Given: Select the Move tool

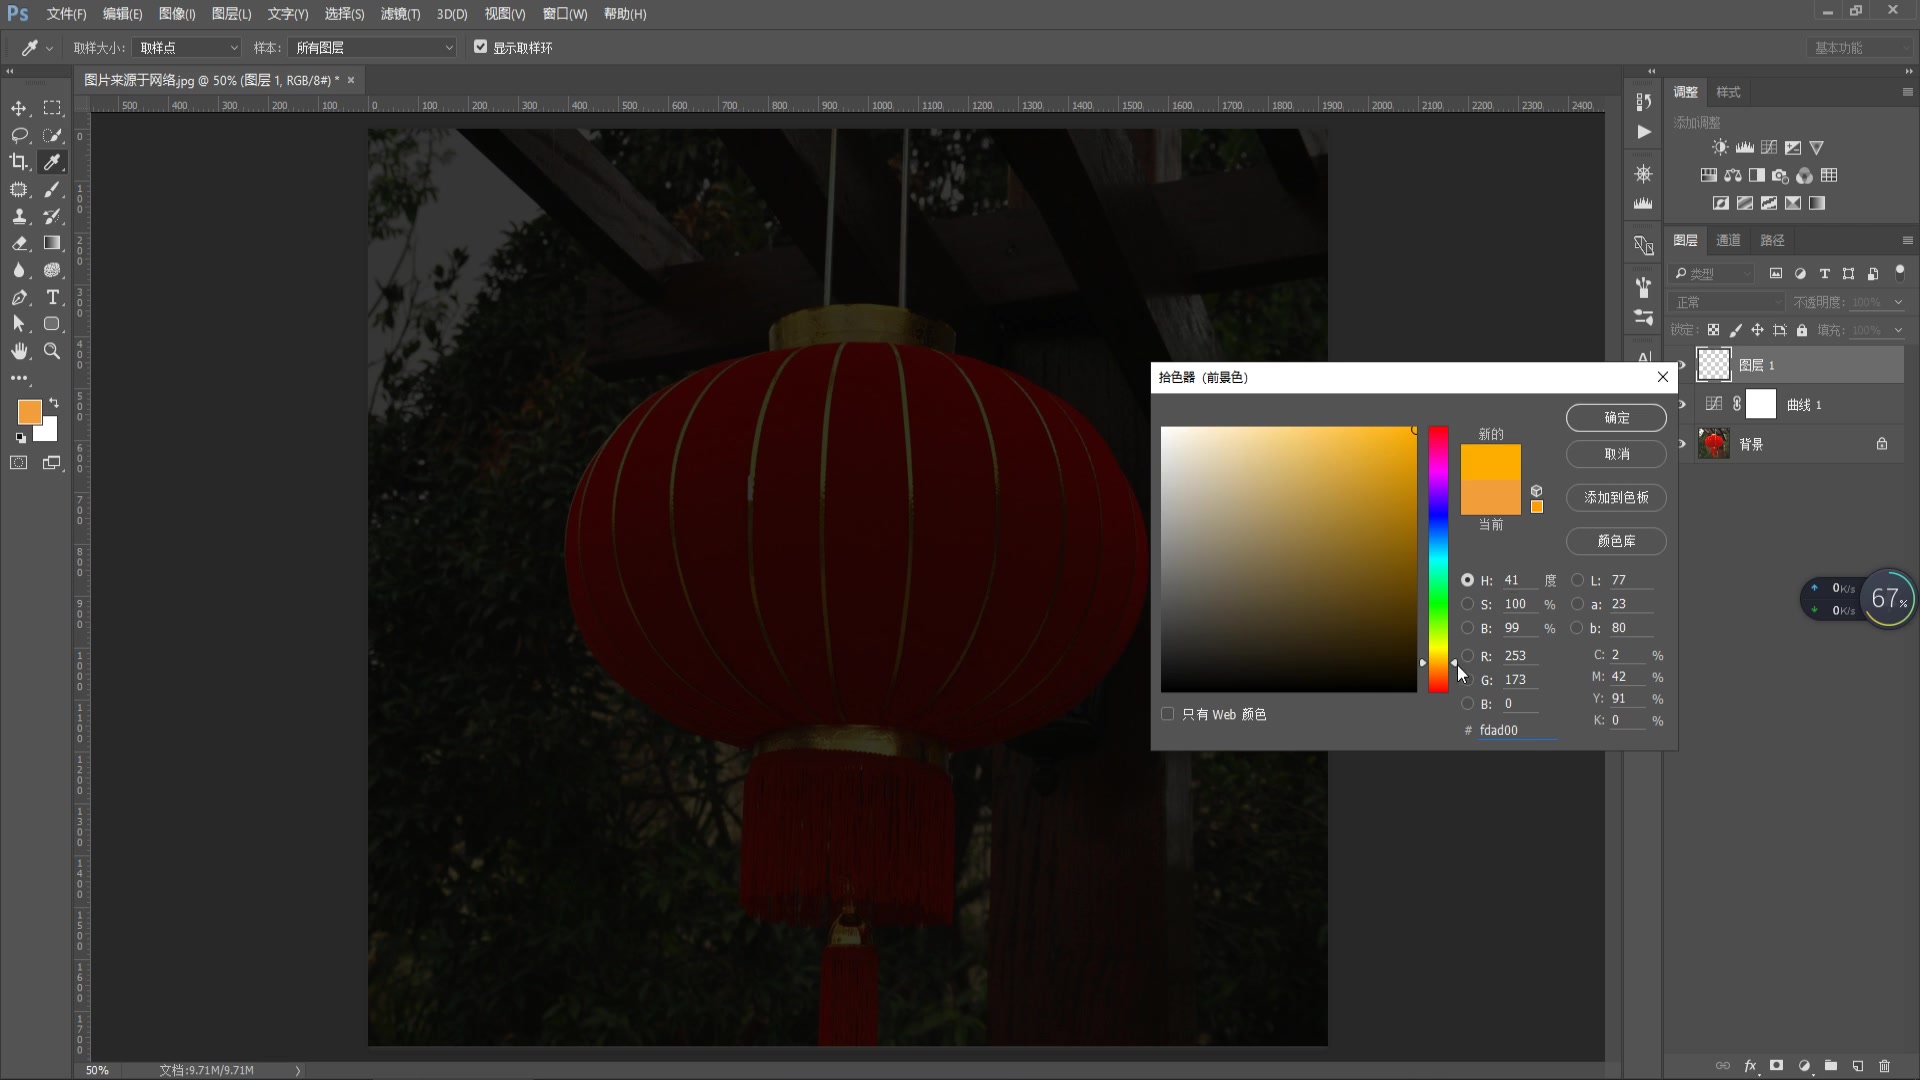Looking at the screenshot, I should click(x=19, y=108).
